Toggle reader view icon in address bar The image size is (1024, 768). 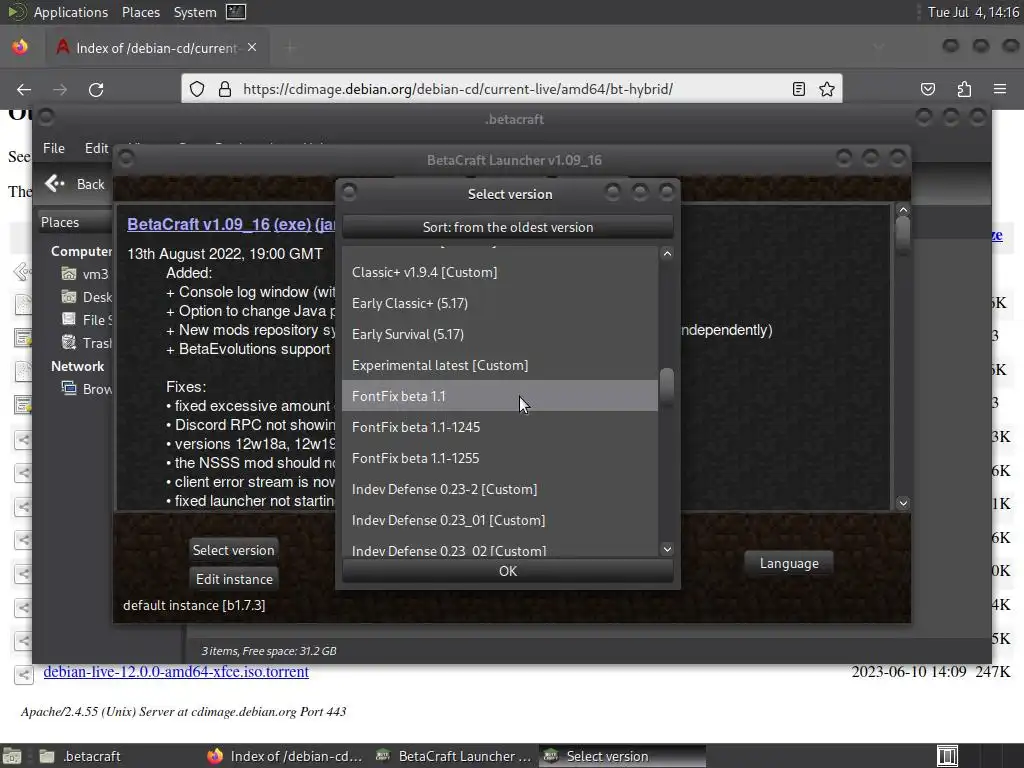[799, 89]
